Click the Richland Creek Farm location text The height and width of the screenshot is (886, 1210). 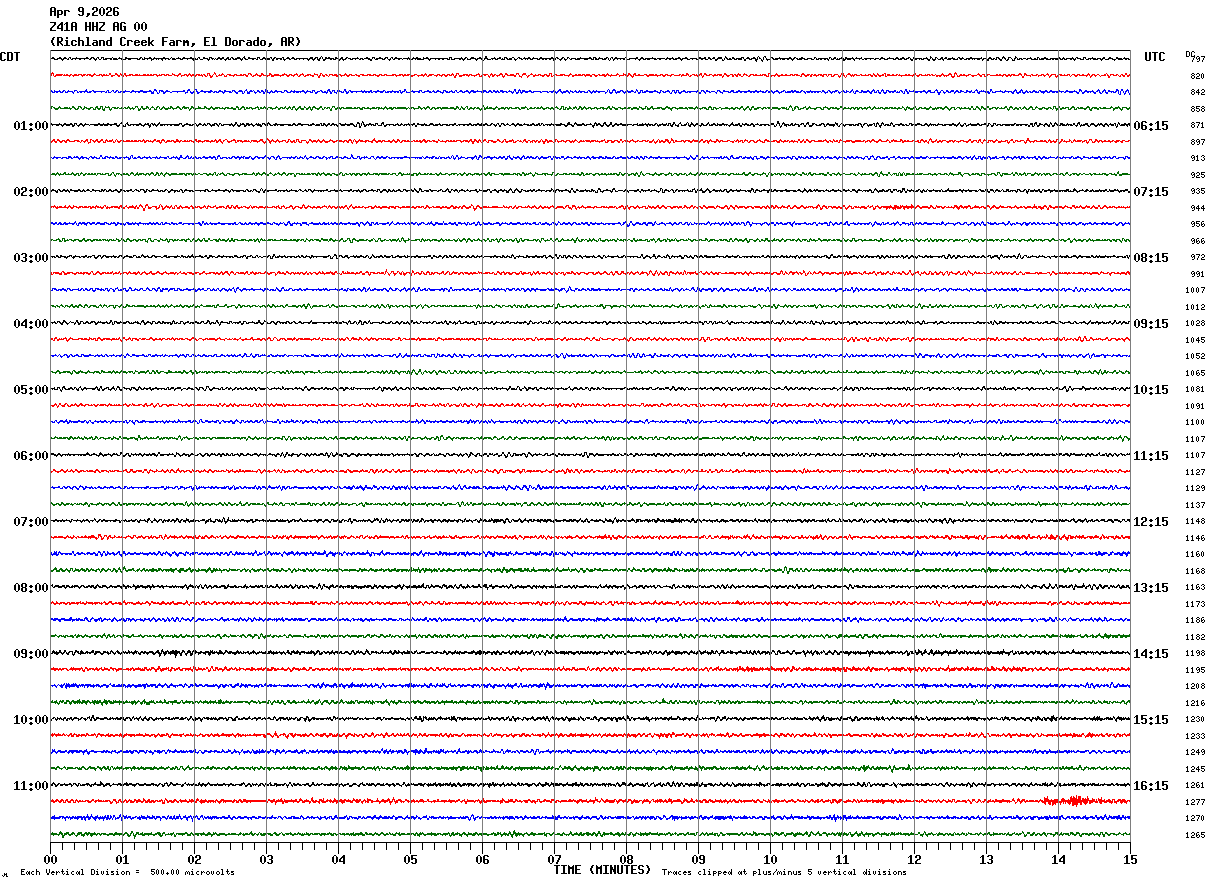pyautogui.click(x=175, y=42)
